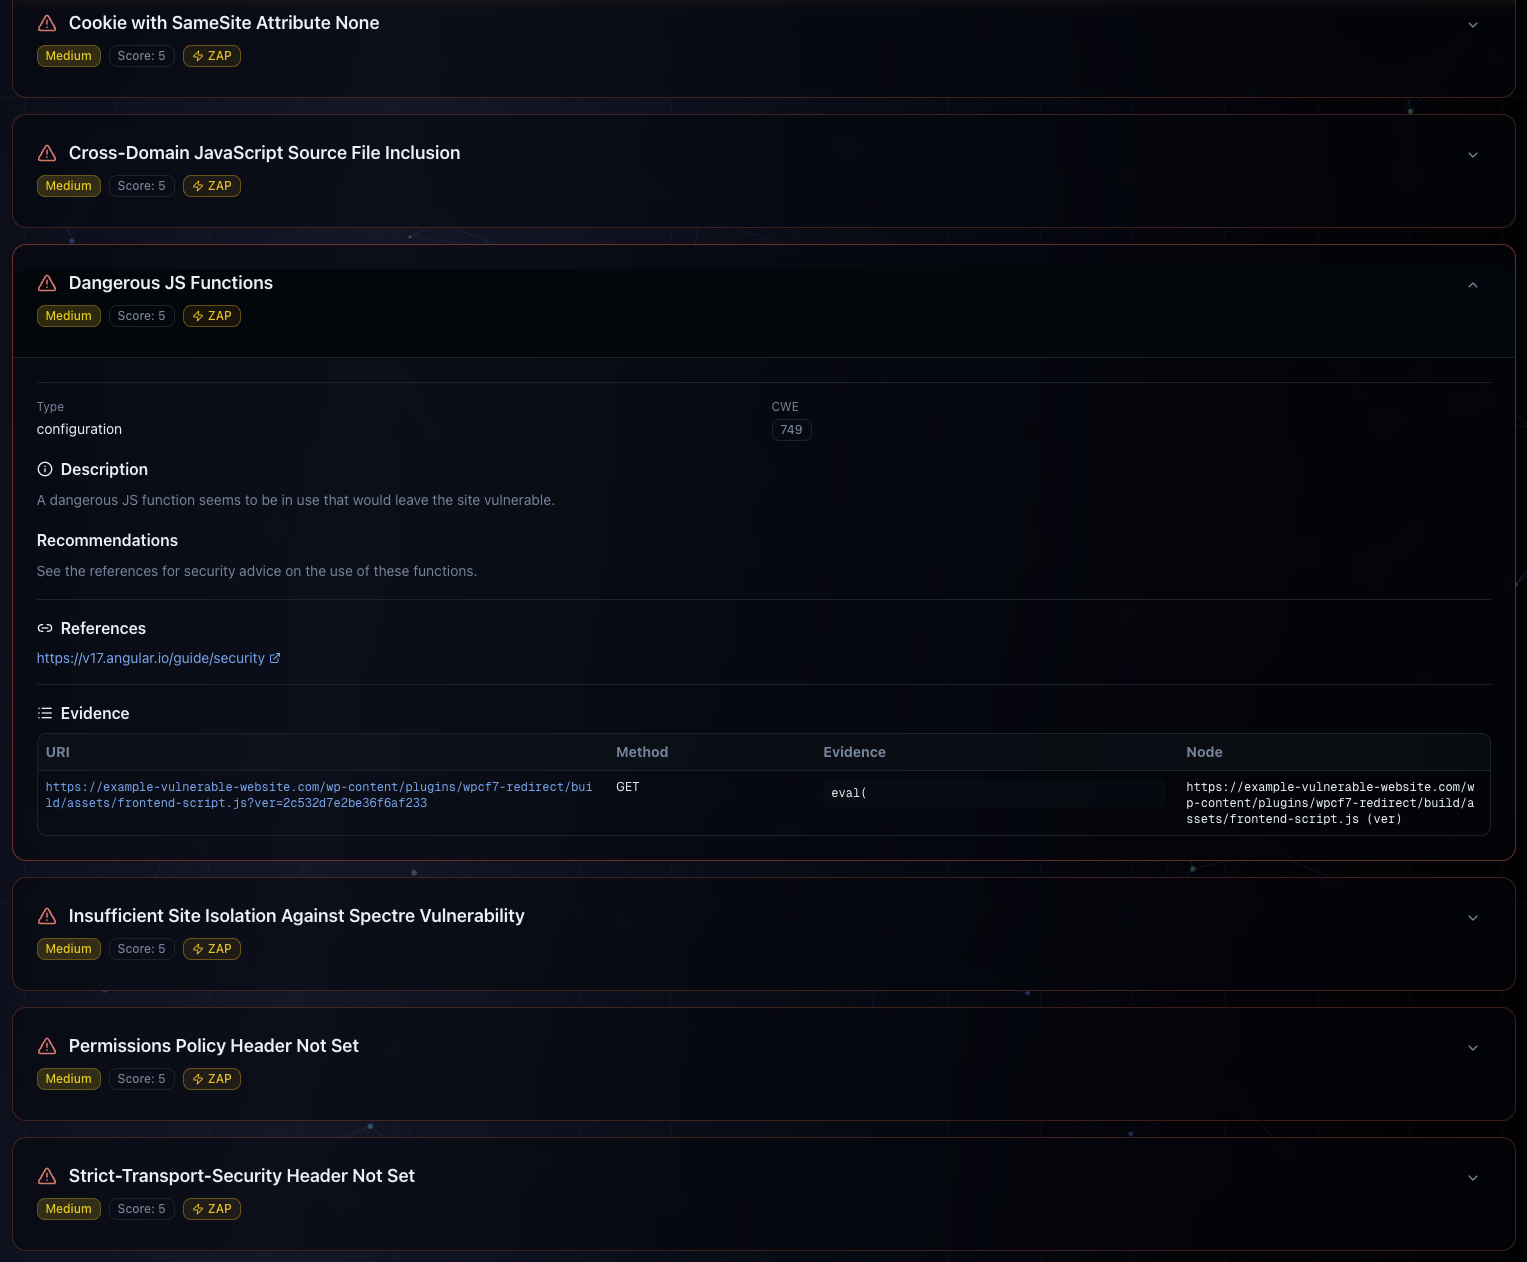Screen dimensions: 1527x1262
Task: Click Score: 5 badge on Cookie with SameSite card
Action: pyautogui.click(x=142, y=56)
